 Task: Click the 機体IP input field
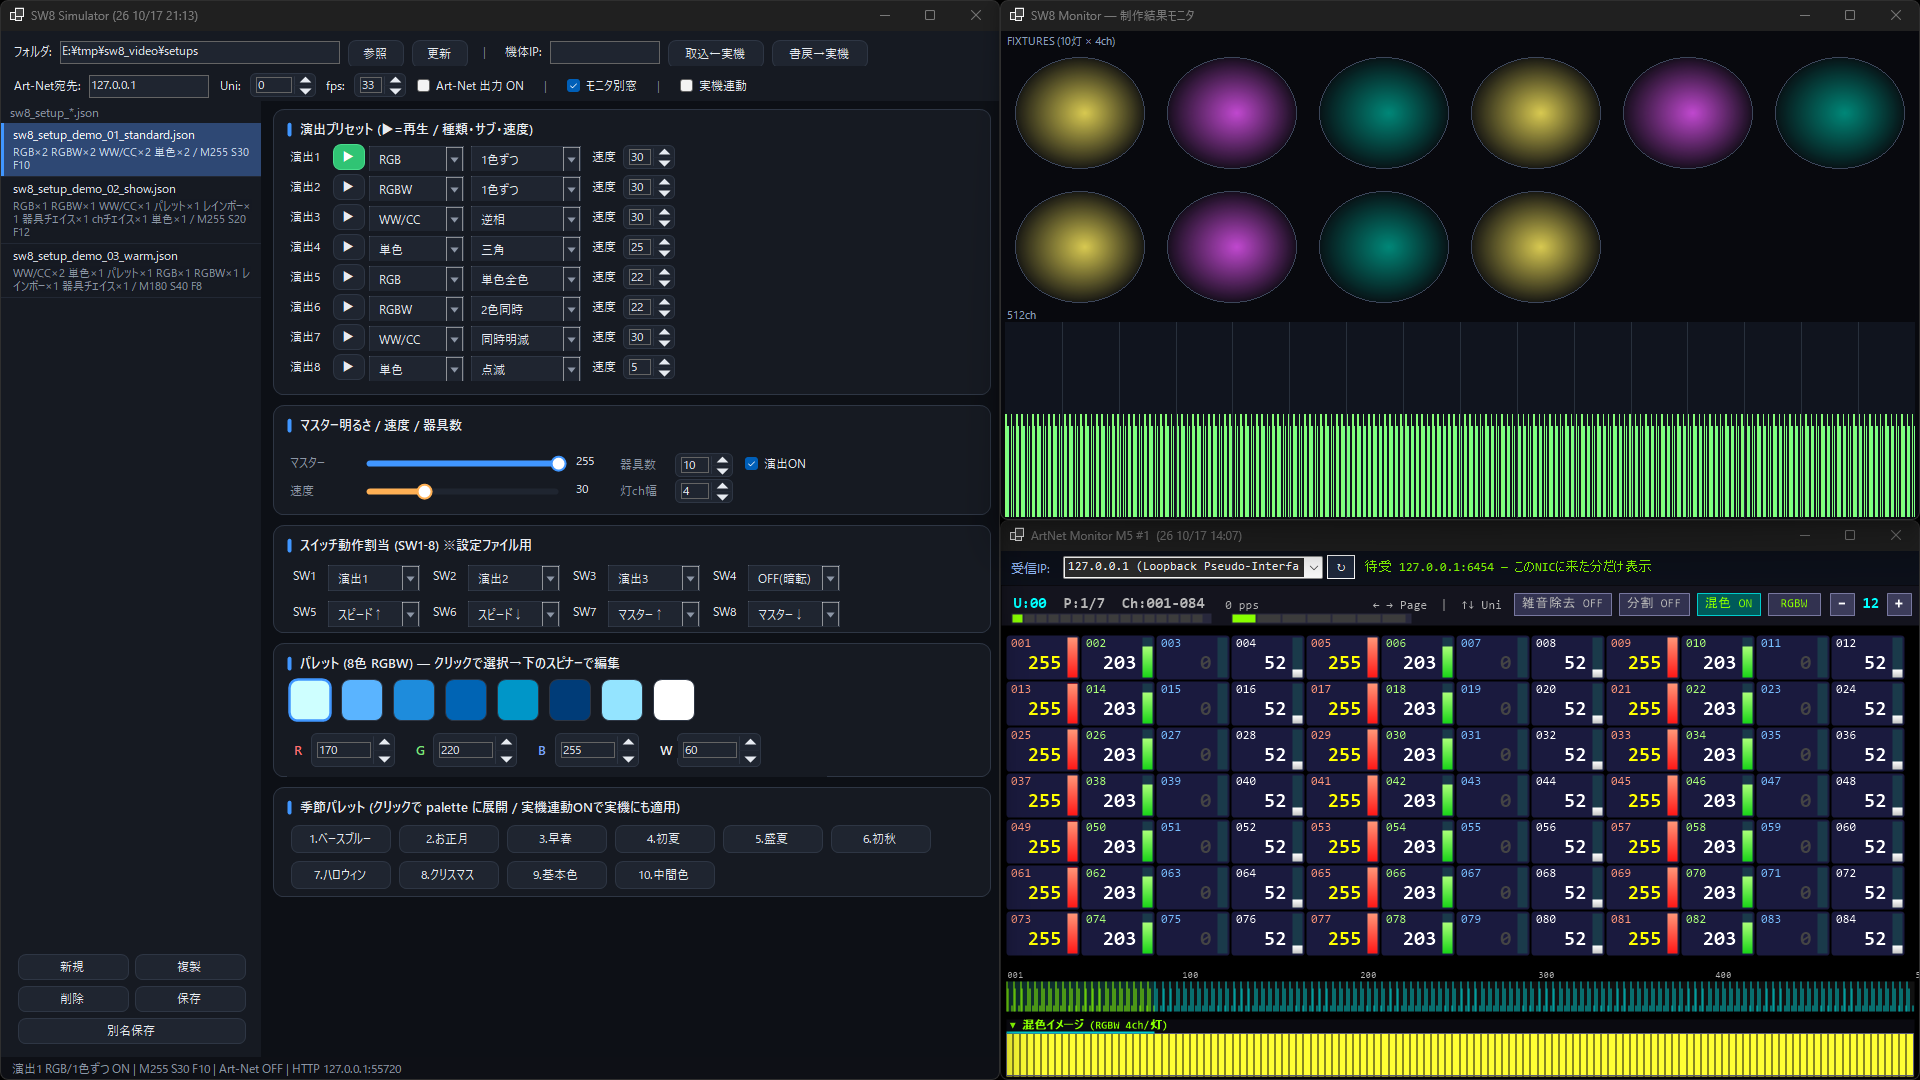(604, 52)
